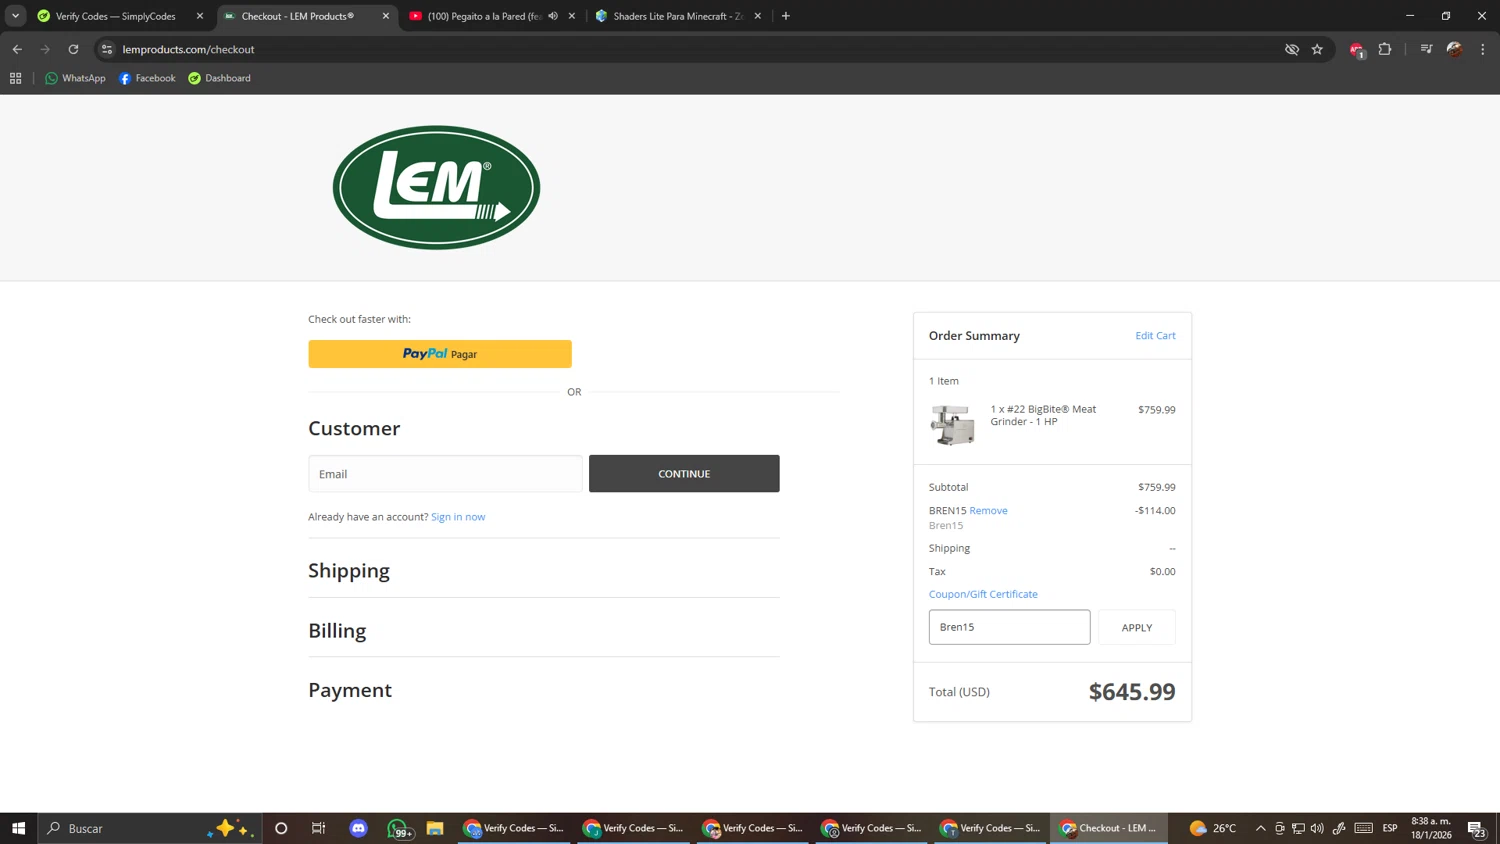The image size is (1500, 844).
Task: Open the clock showing 8:38 a. m.
Action: pyautogui.click(x=1431, y=828)
